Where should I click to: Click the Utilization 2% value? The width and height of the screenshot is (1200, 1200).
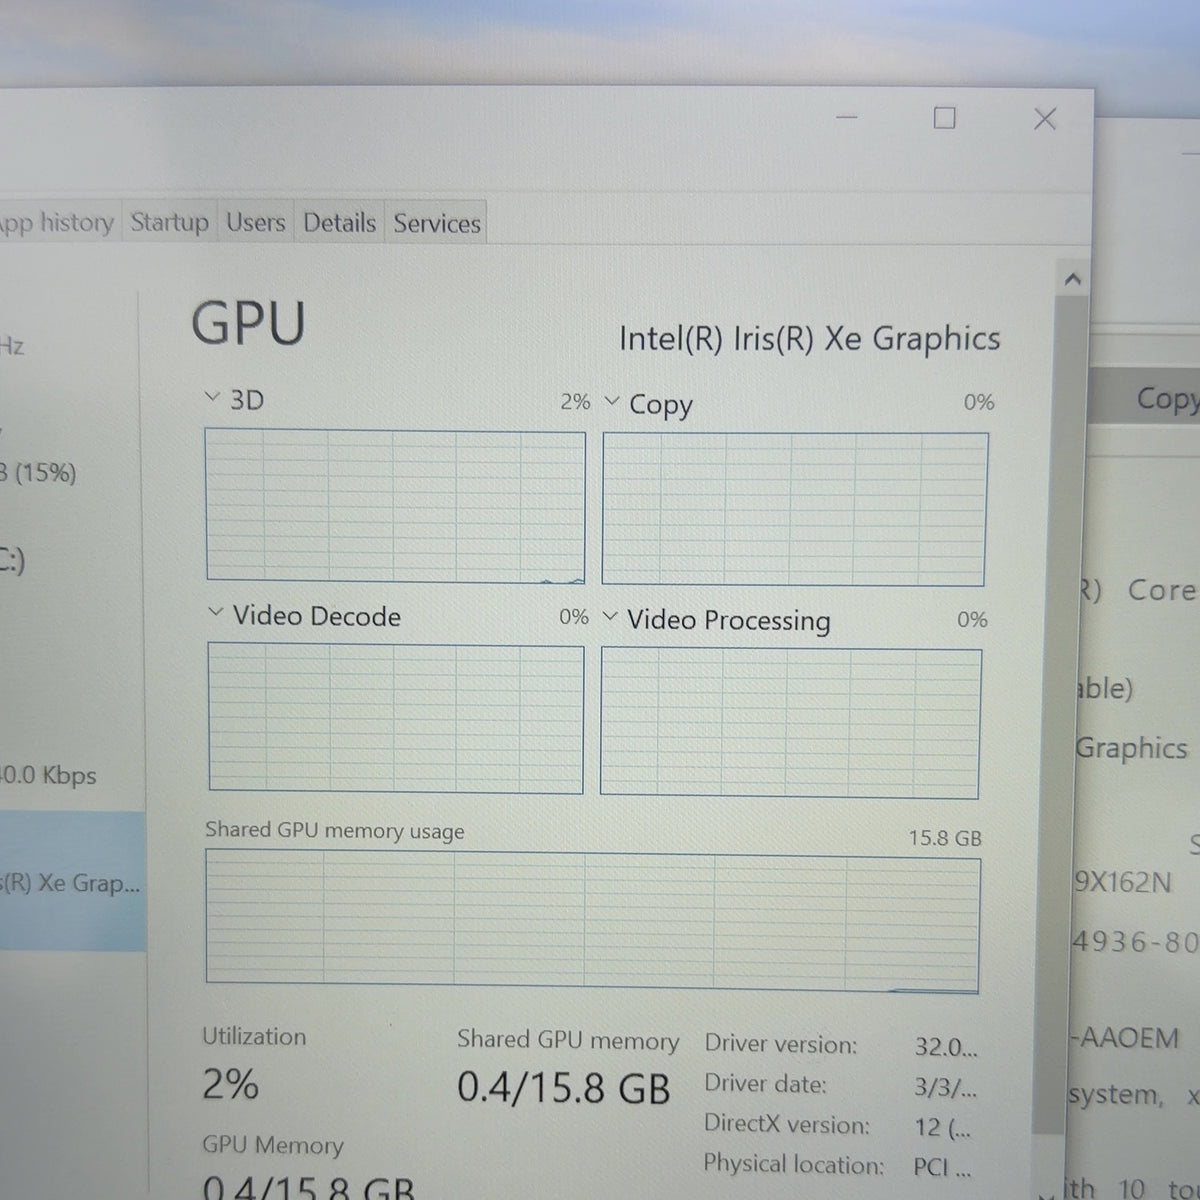coord(231,1083)
